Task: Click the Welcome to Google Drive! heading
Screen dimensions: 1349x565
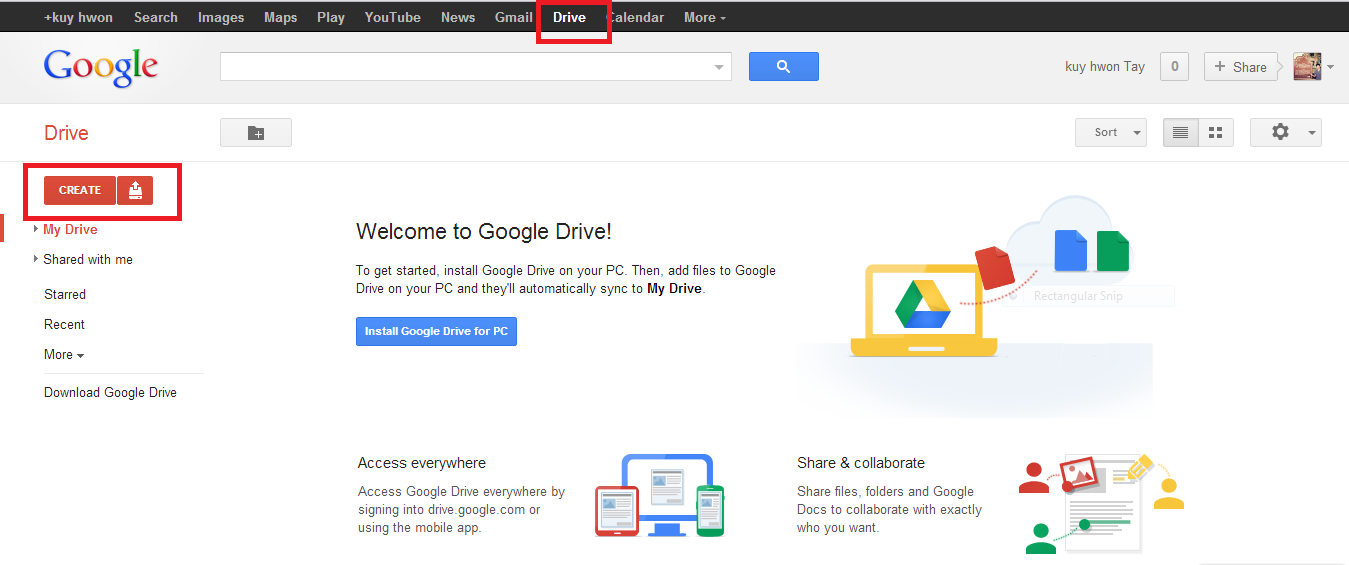Action: coord(484,231)
